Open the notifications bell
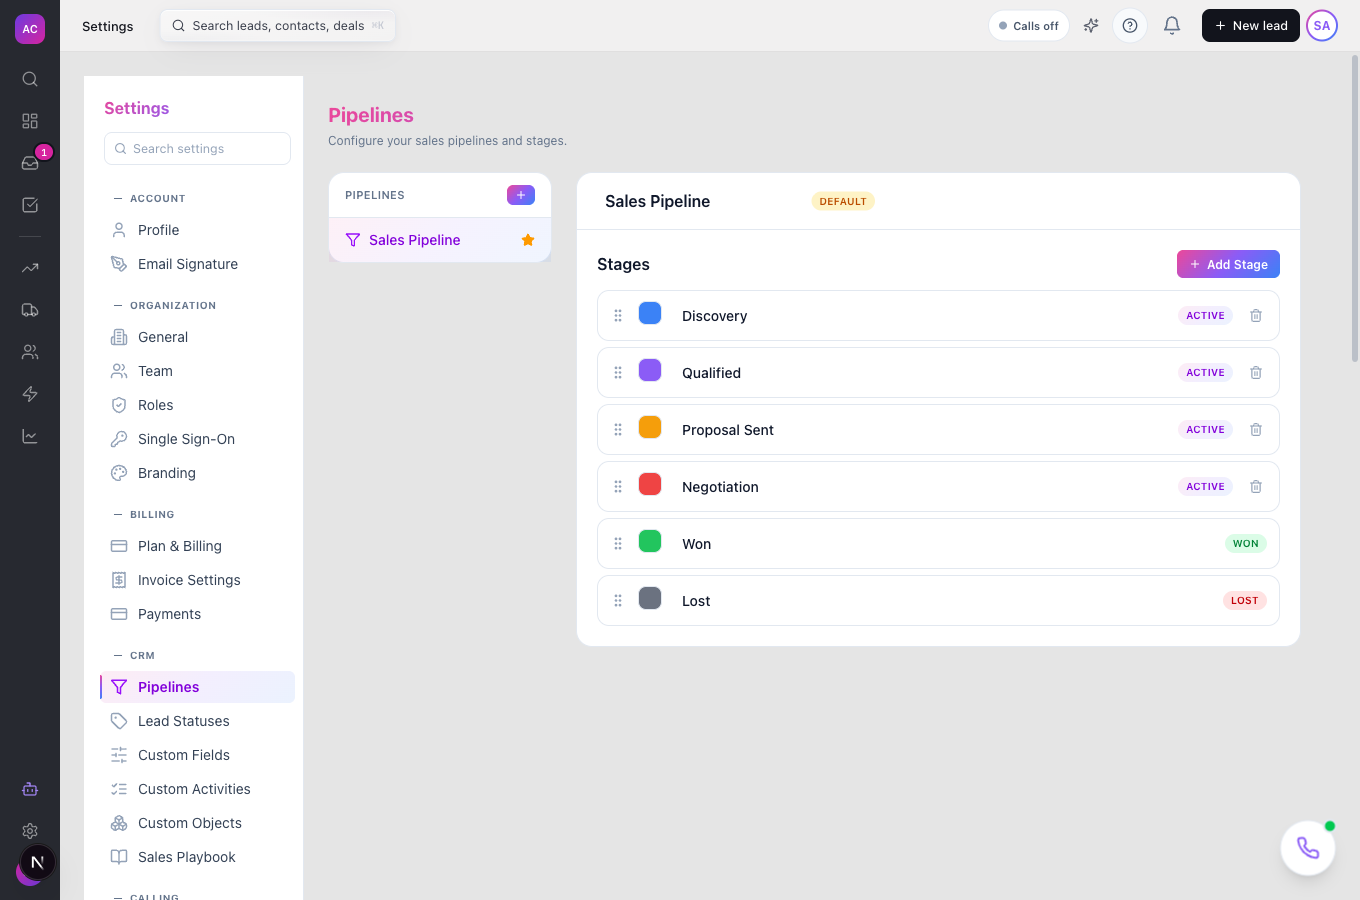 point(1172,26)
